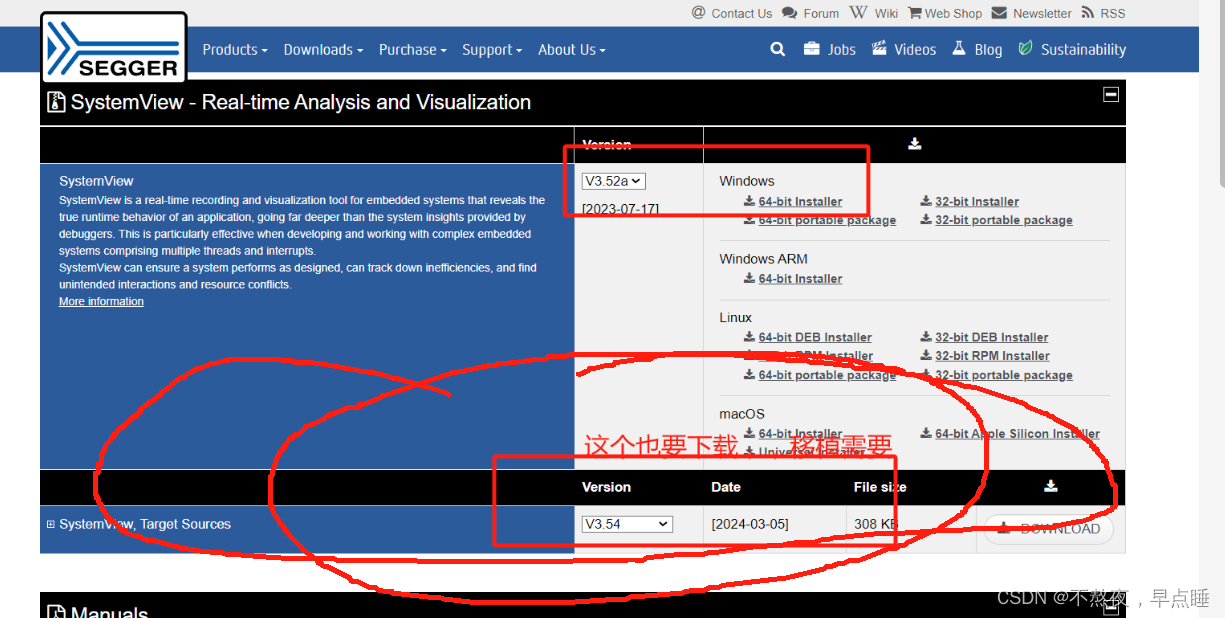Expand the Downloads menu
Screen dimensions: 1225x618
323,49
